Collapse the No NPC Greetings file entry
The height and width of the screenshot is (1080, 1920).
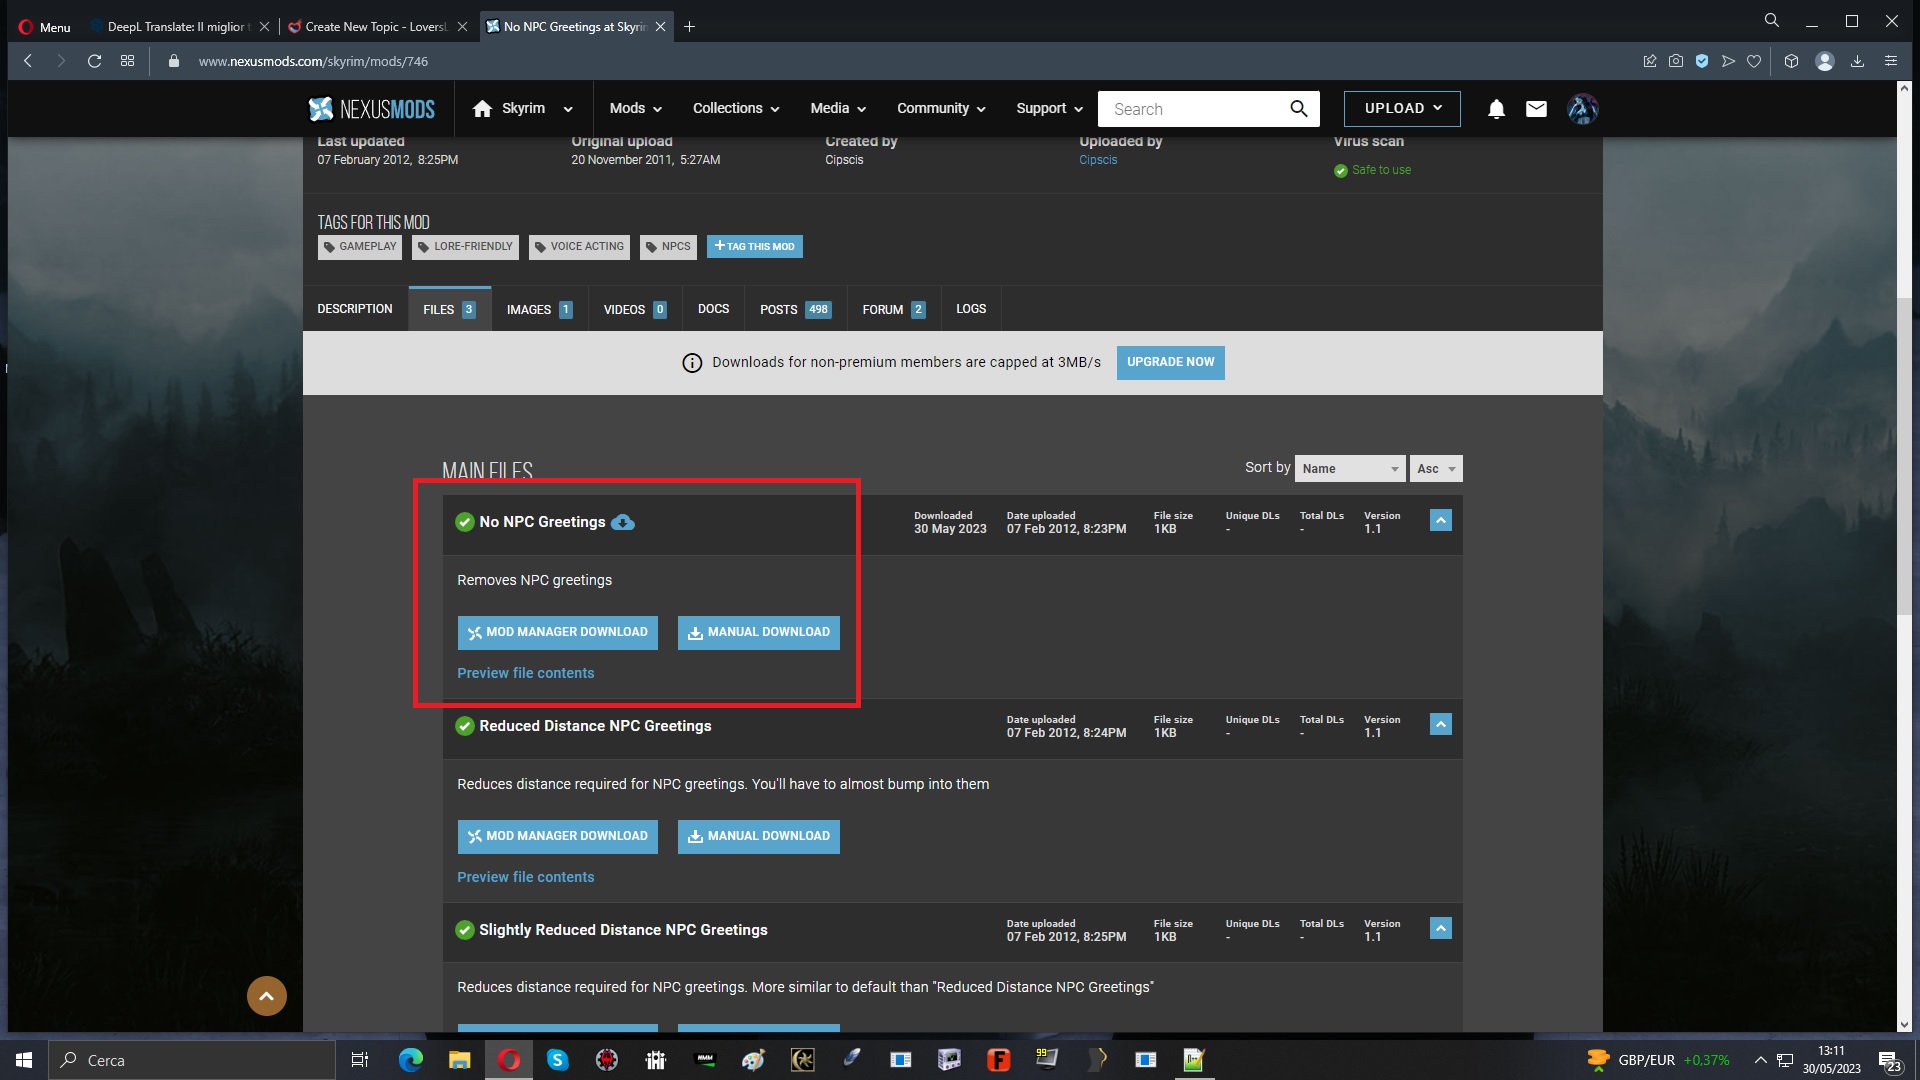coord(1440,520)
